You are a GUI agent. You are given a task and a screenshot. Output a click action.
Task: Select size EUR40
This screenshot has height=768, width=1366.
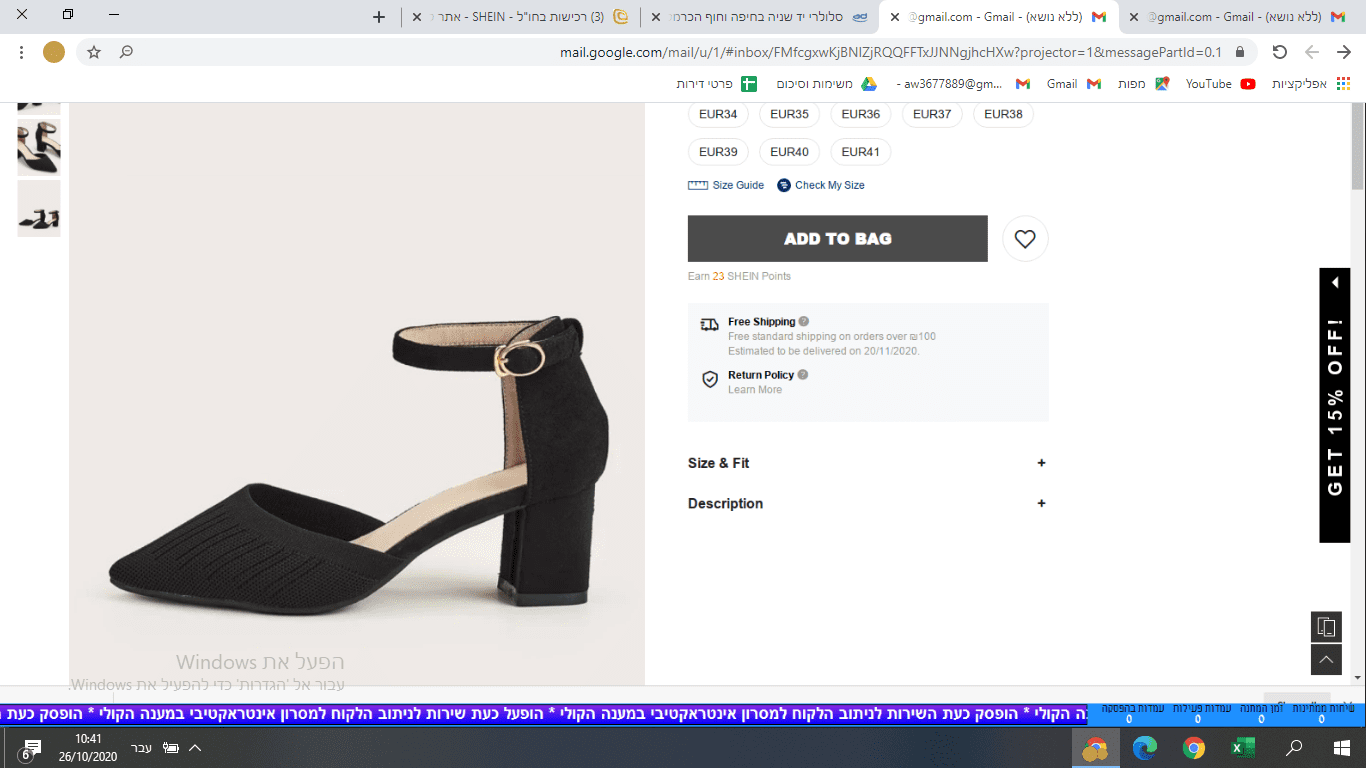point(789,152)
